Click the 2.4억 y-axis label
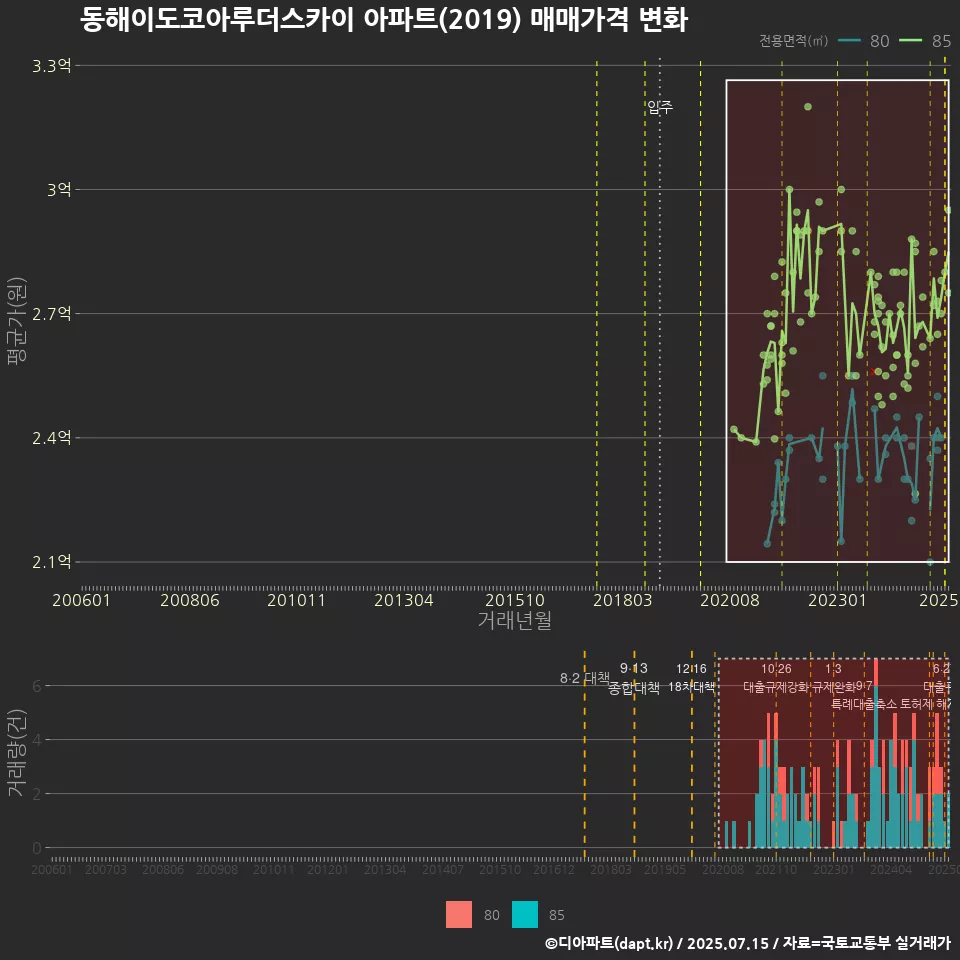The height and width of the screenshot is (960, 960). pos(51,438)
